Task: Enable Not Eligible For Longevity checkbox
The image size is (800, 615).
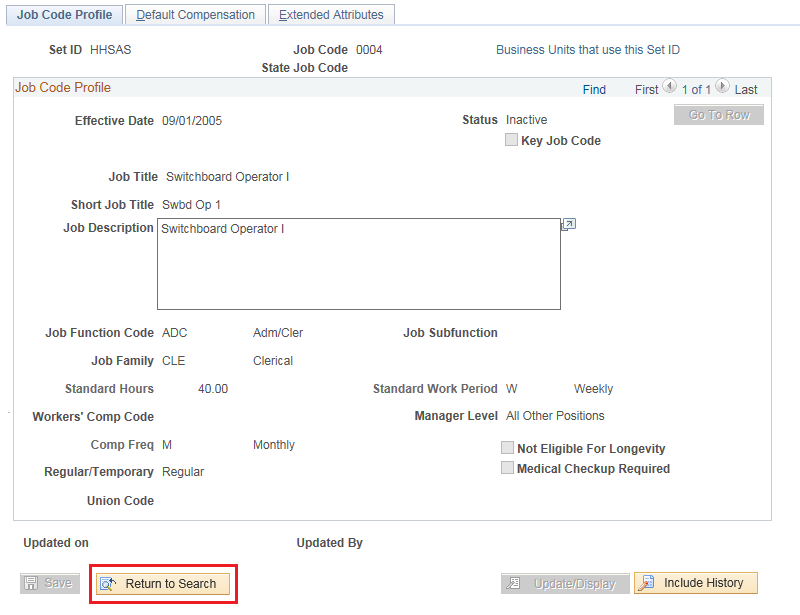Action: 508,449
